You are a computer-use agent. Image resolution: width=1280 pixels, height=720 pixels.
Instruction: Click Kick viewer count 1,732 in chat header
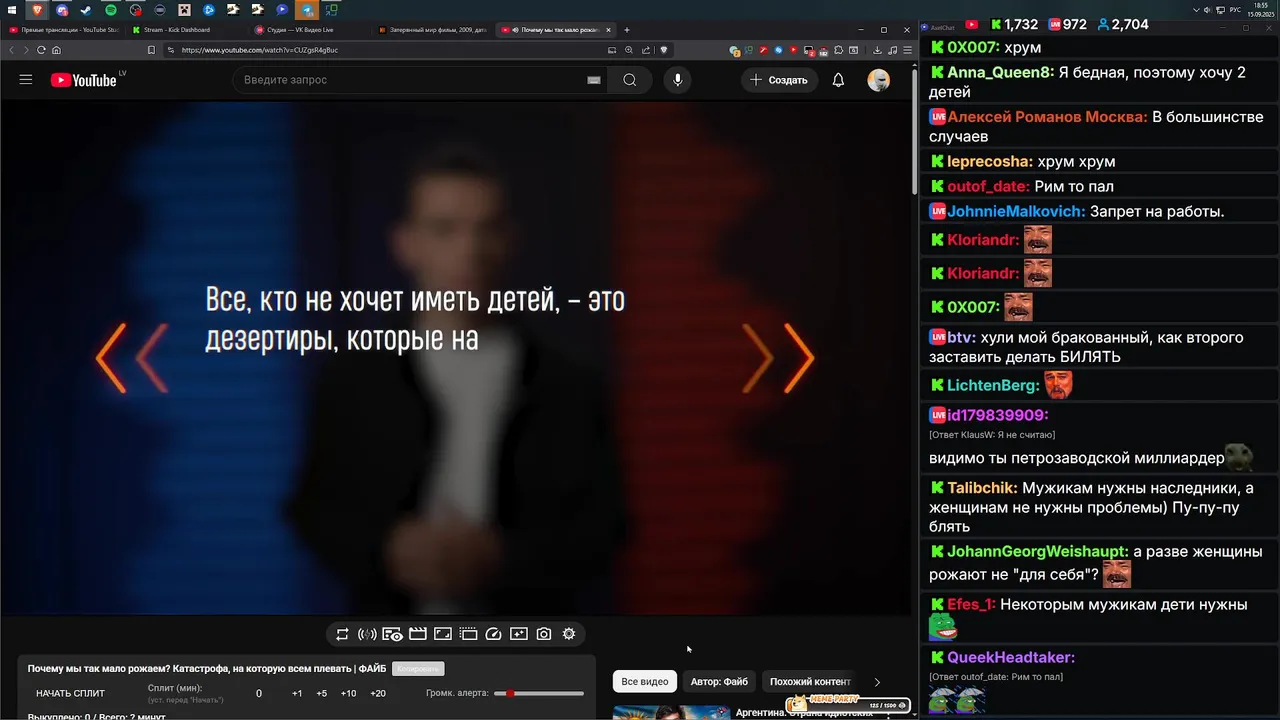click(x=1015, y=24)
